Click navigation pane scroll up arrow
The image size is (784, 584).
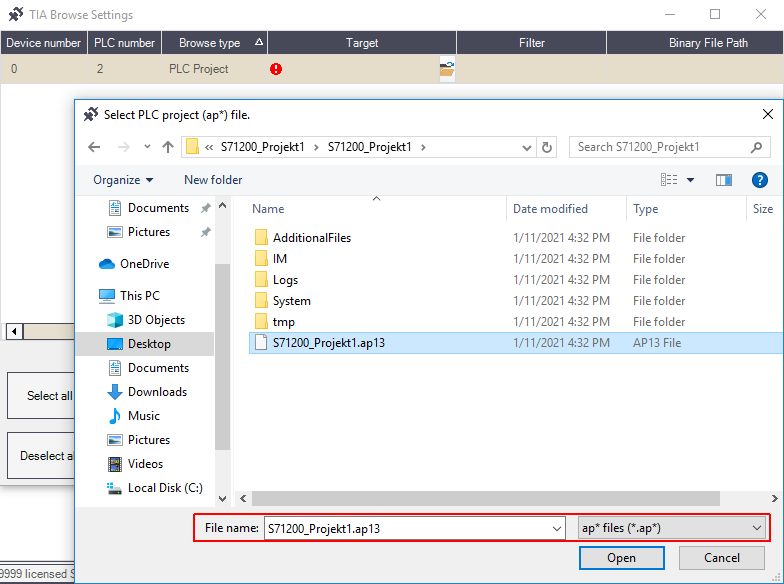pos(222,206)
